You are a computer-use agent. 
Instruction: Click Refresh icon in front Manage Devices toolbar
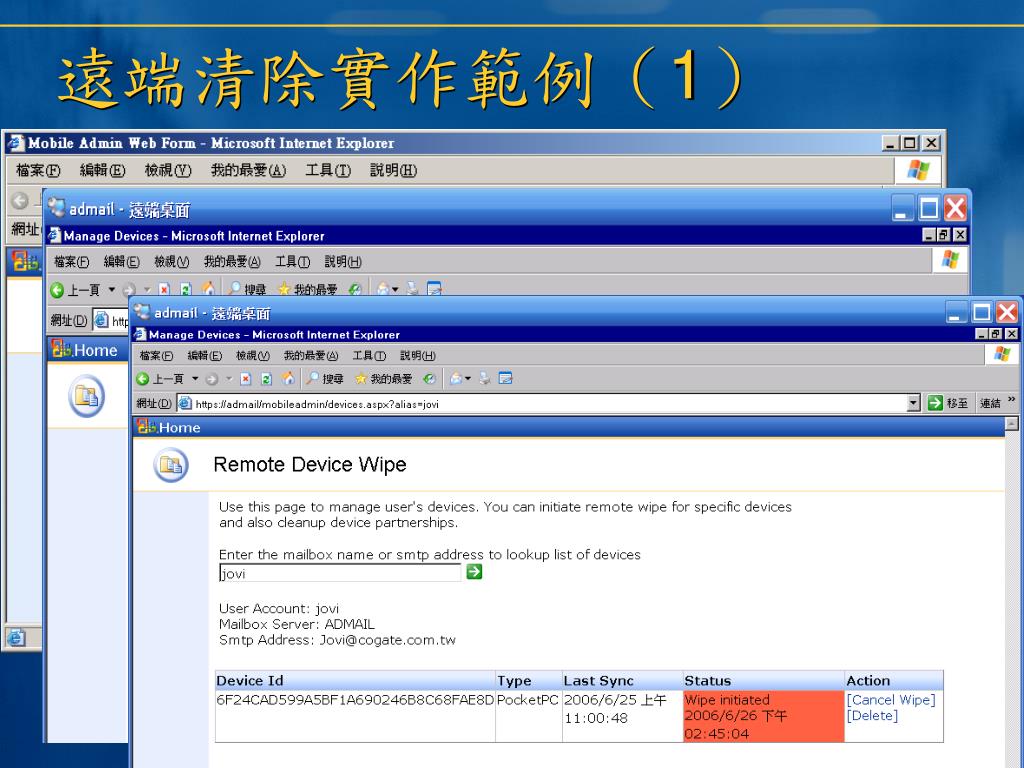266,379
